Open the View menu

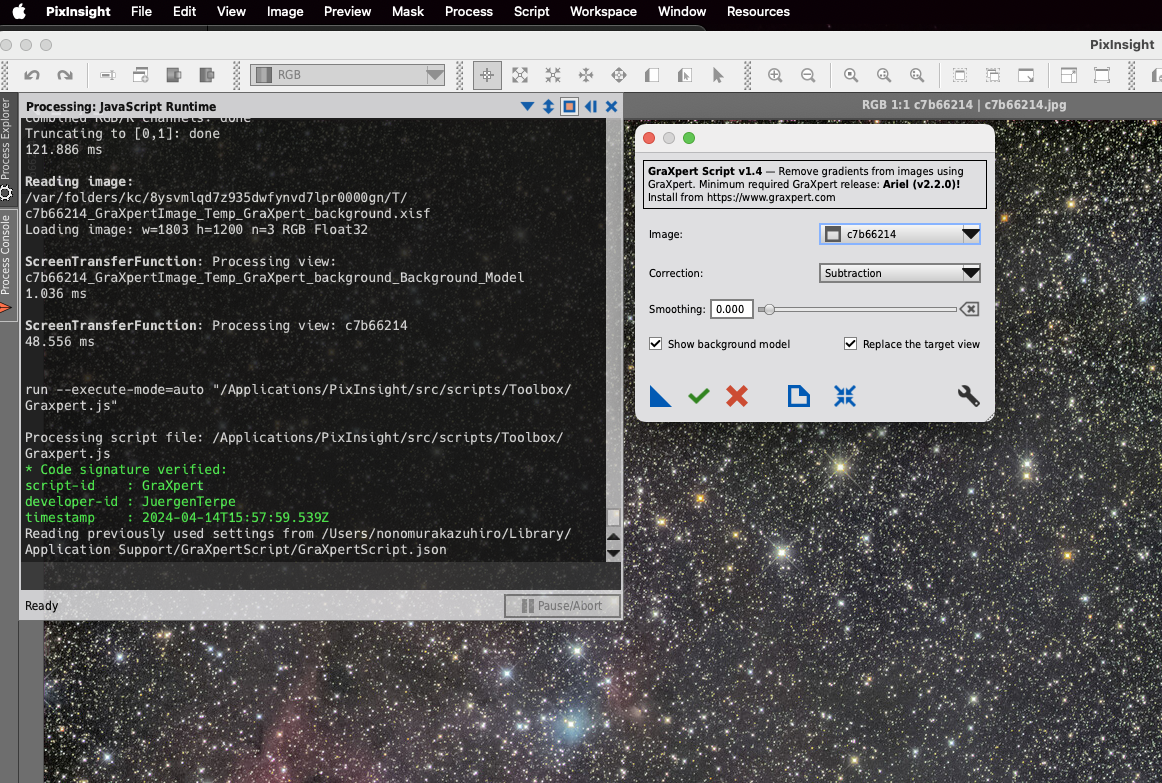pyautogui.click(x=230, y=11)
